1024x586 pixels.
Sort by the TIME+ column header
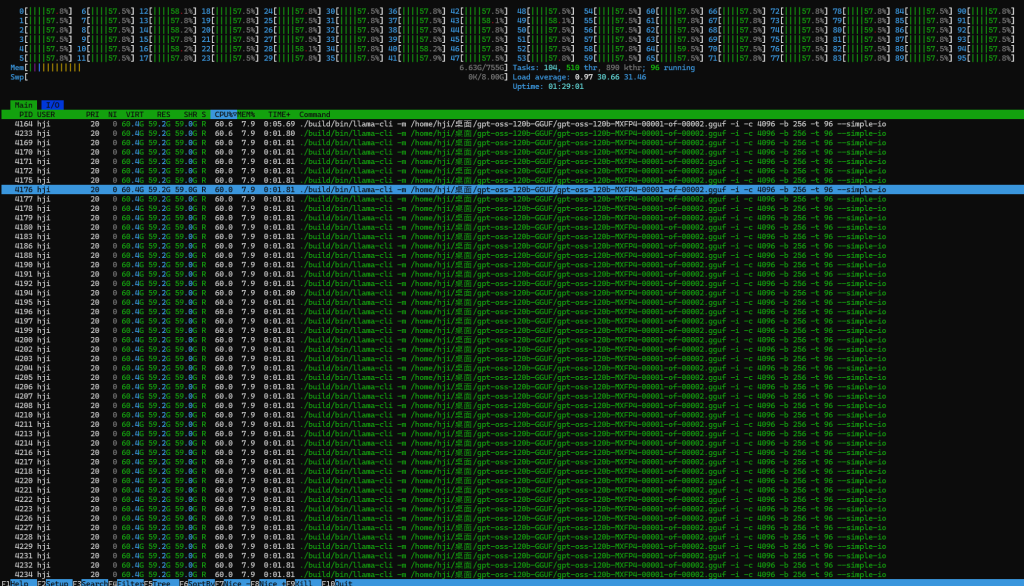coord(279,114)
